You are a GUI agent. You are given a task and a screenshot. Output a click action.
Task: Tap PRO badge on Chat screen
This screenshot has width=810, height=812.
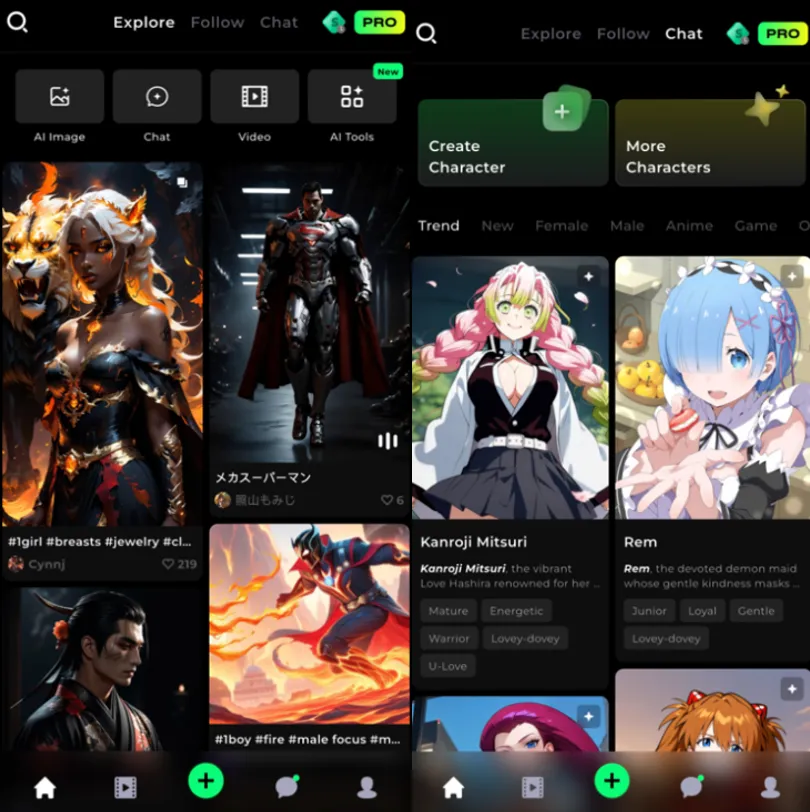click(782, 34)
